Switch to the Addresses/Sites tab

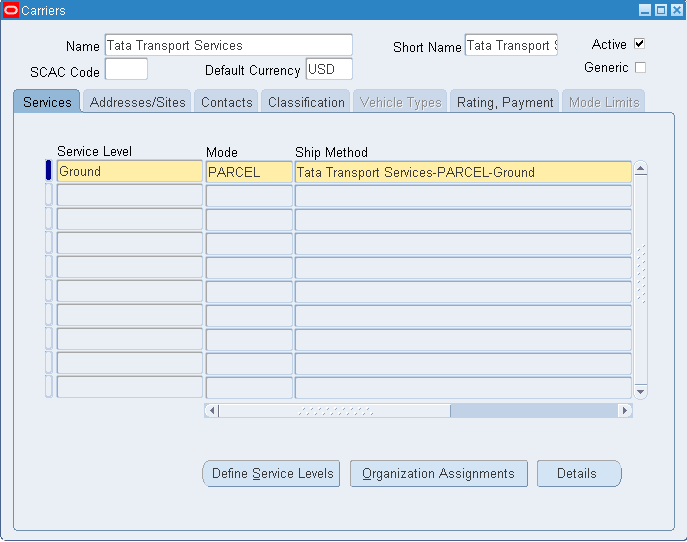138,102
